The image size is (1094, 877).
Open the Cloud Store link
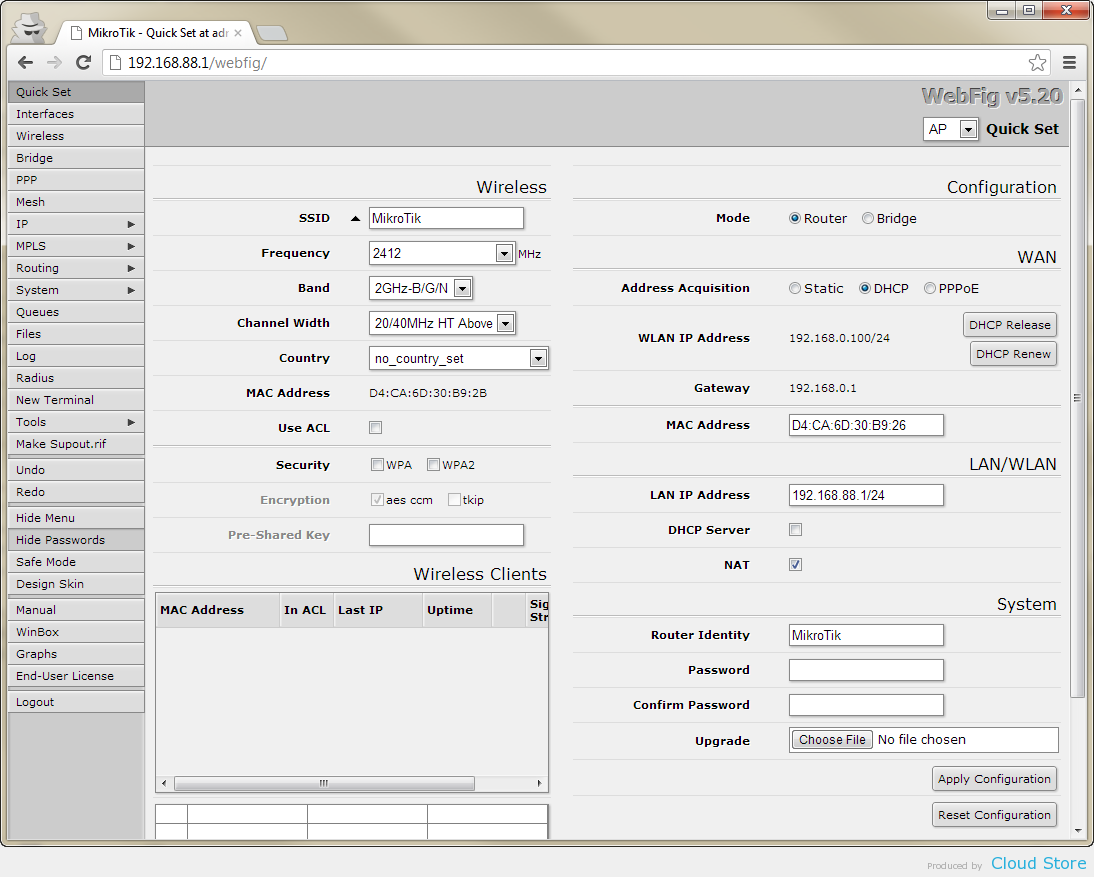coord(1038,863)
